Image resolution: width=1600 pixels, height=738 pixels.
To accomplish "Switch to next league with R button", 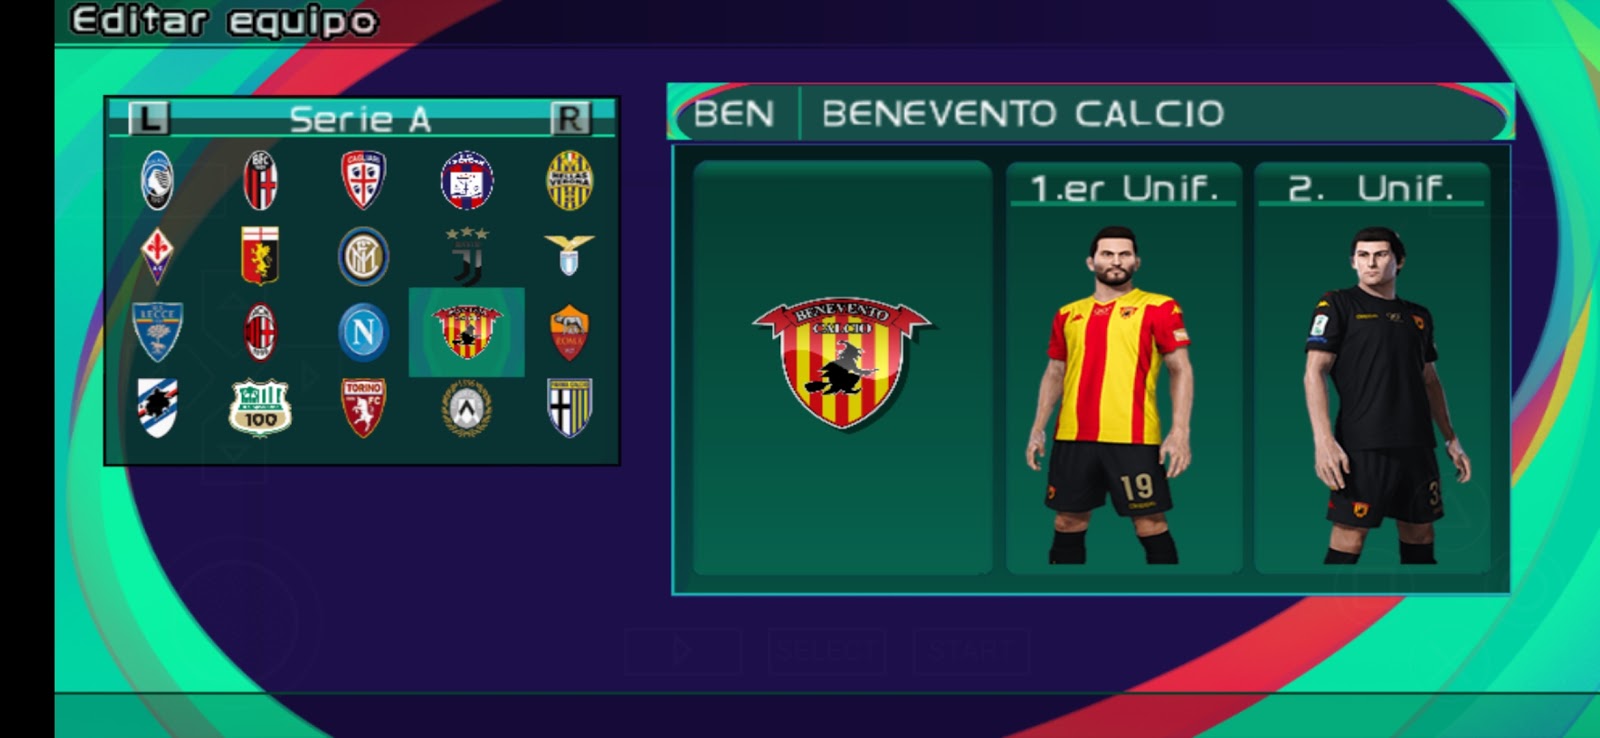I will pyautogui.click(x=570, y=119).
